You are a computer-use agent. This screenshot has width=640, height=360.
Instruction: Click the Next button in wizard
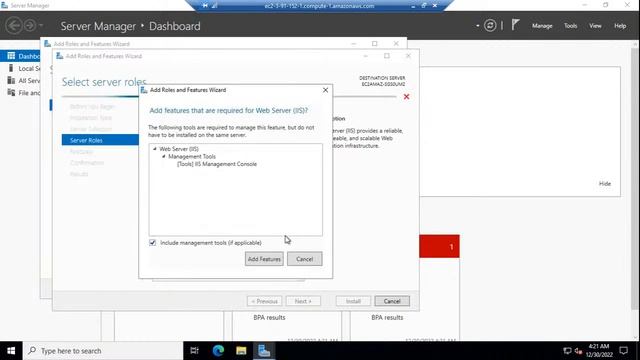(x=303, y=301)
